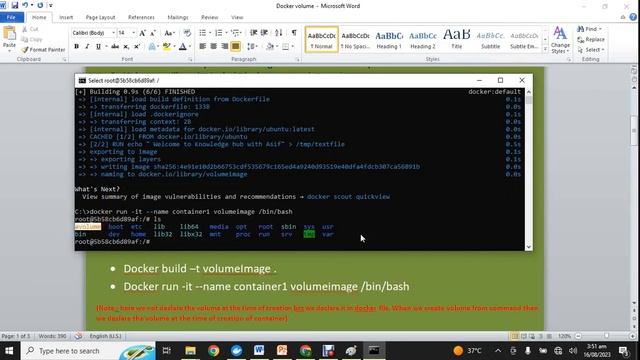Open the File tab
This screenshot has height=360, width=640.
point(11,17)
